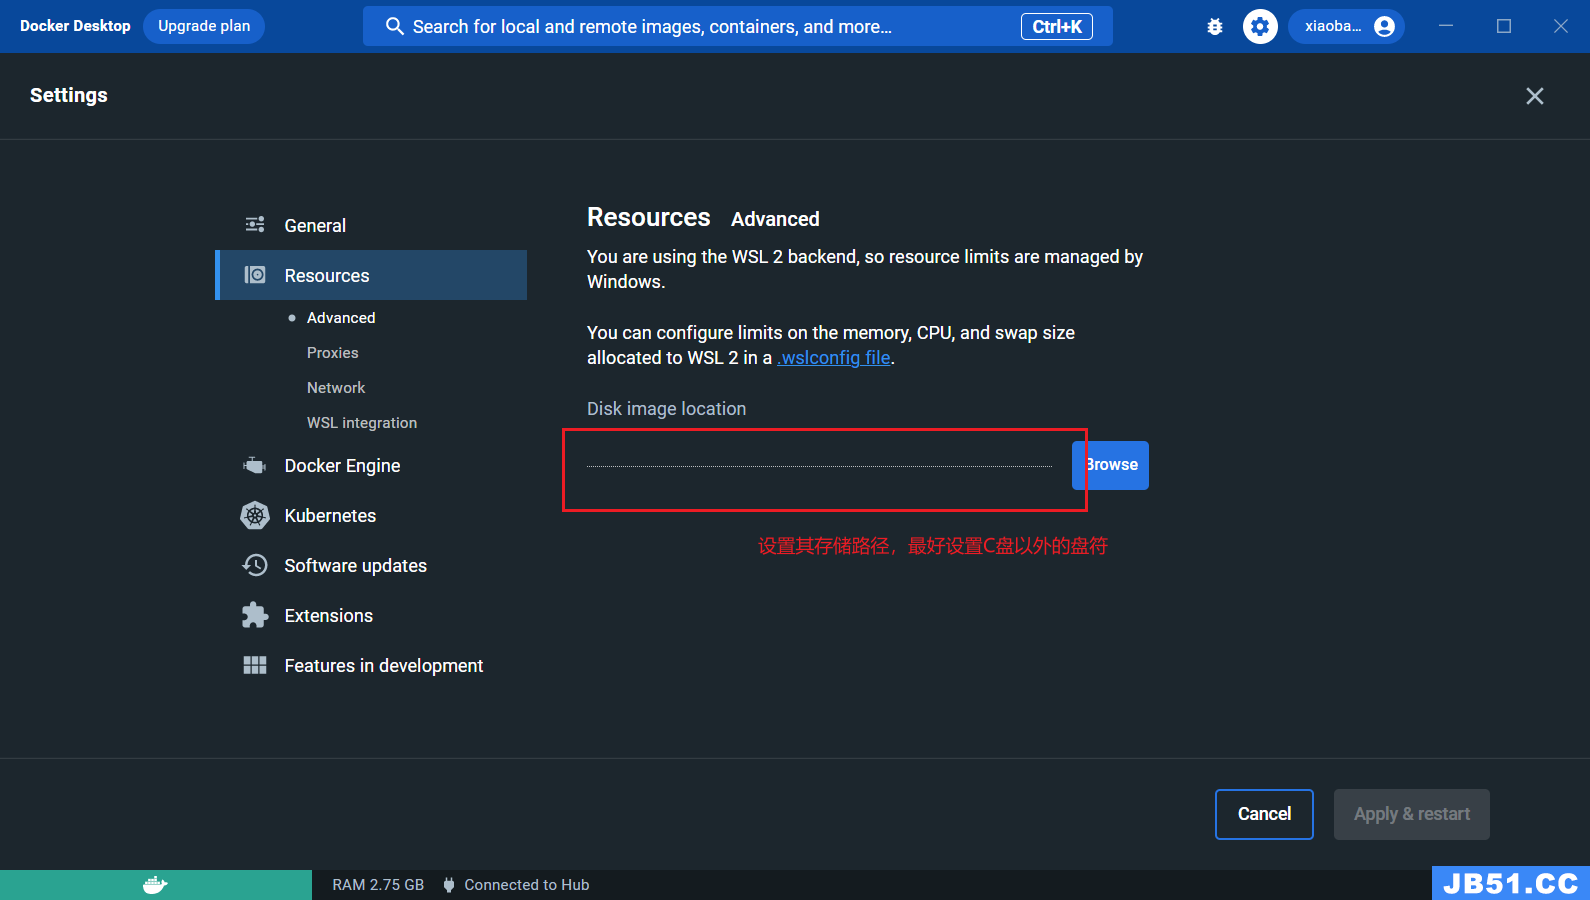Click the General settings sliders icon
The height and width of the screenshot is (900, 1590).
point(255,225)
